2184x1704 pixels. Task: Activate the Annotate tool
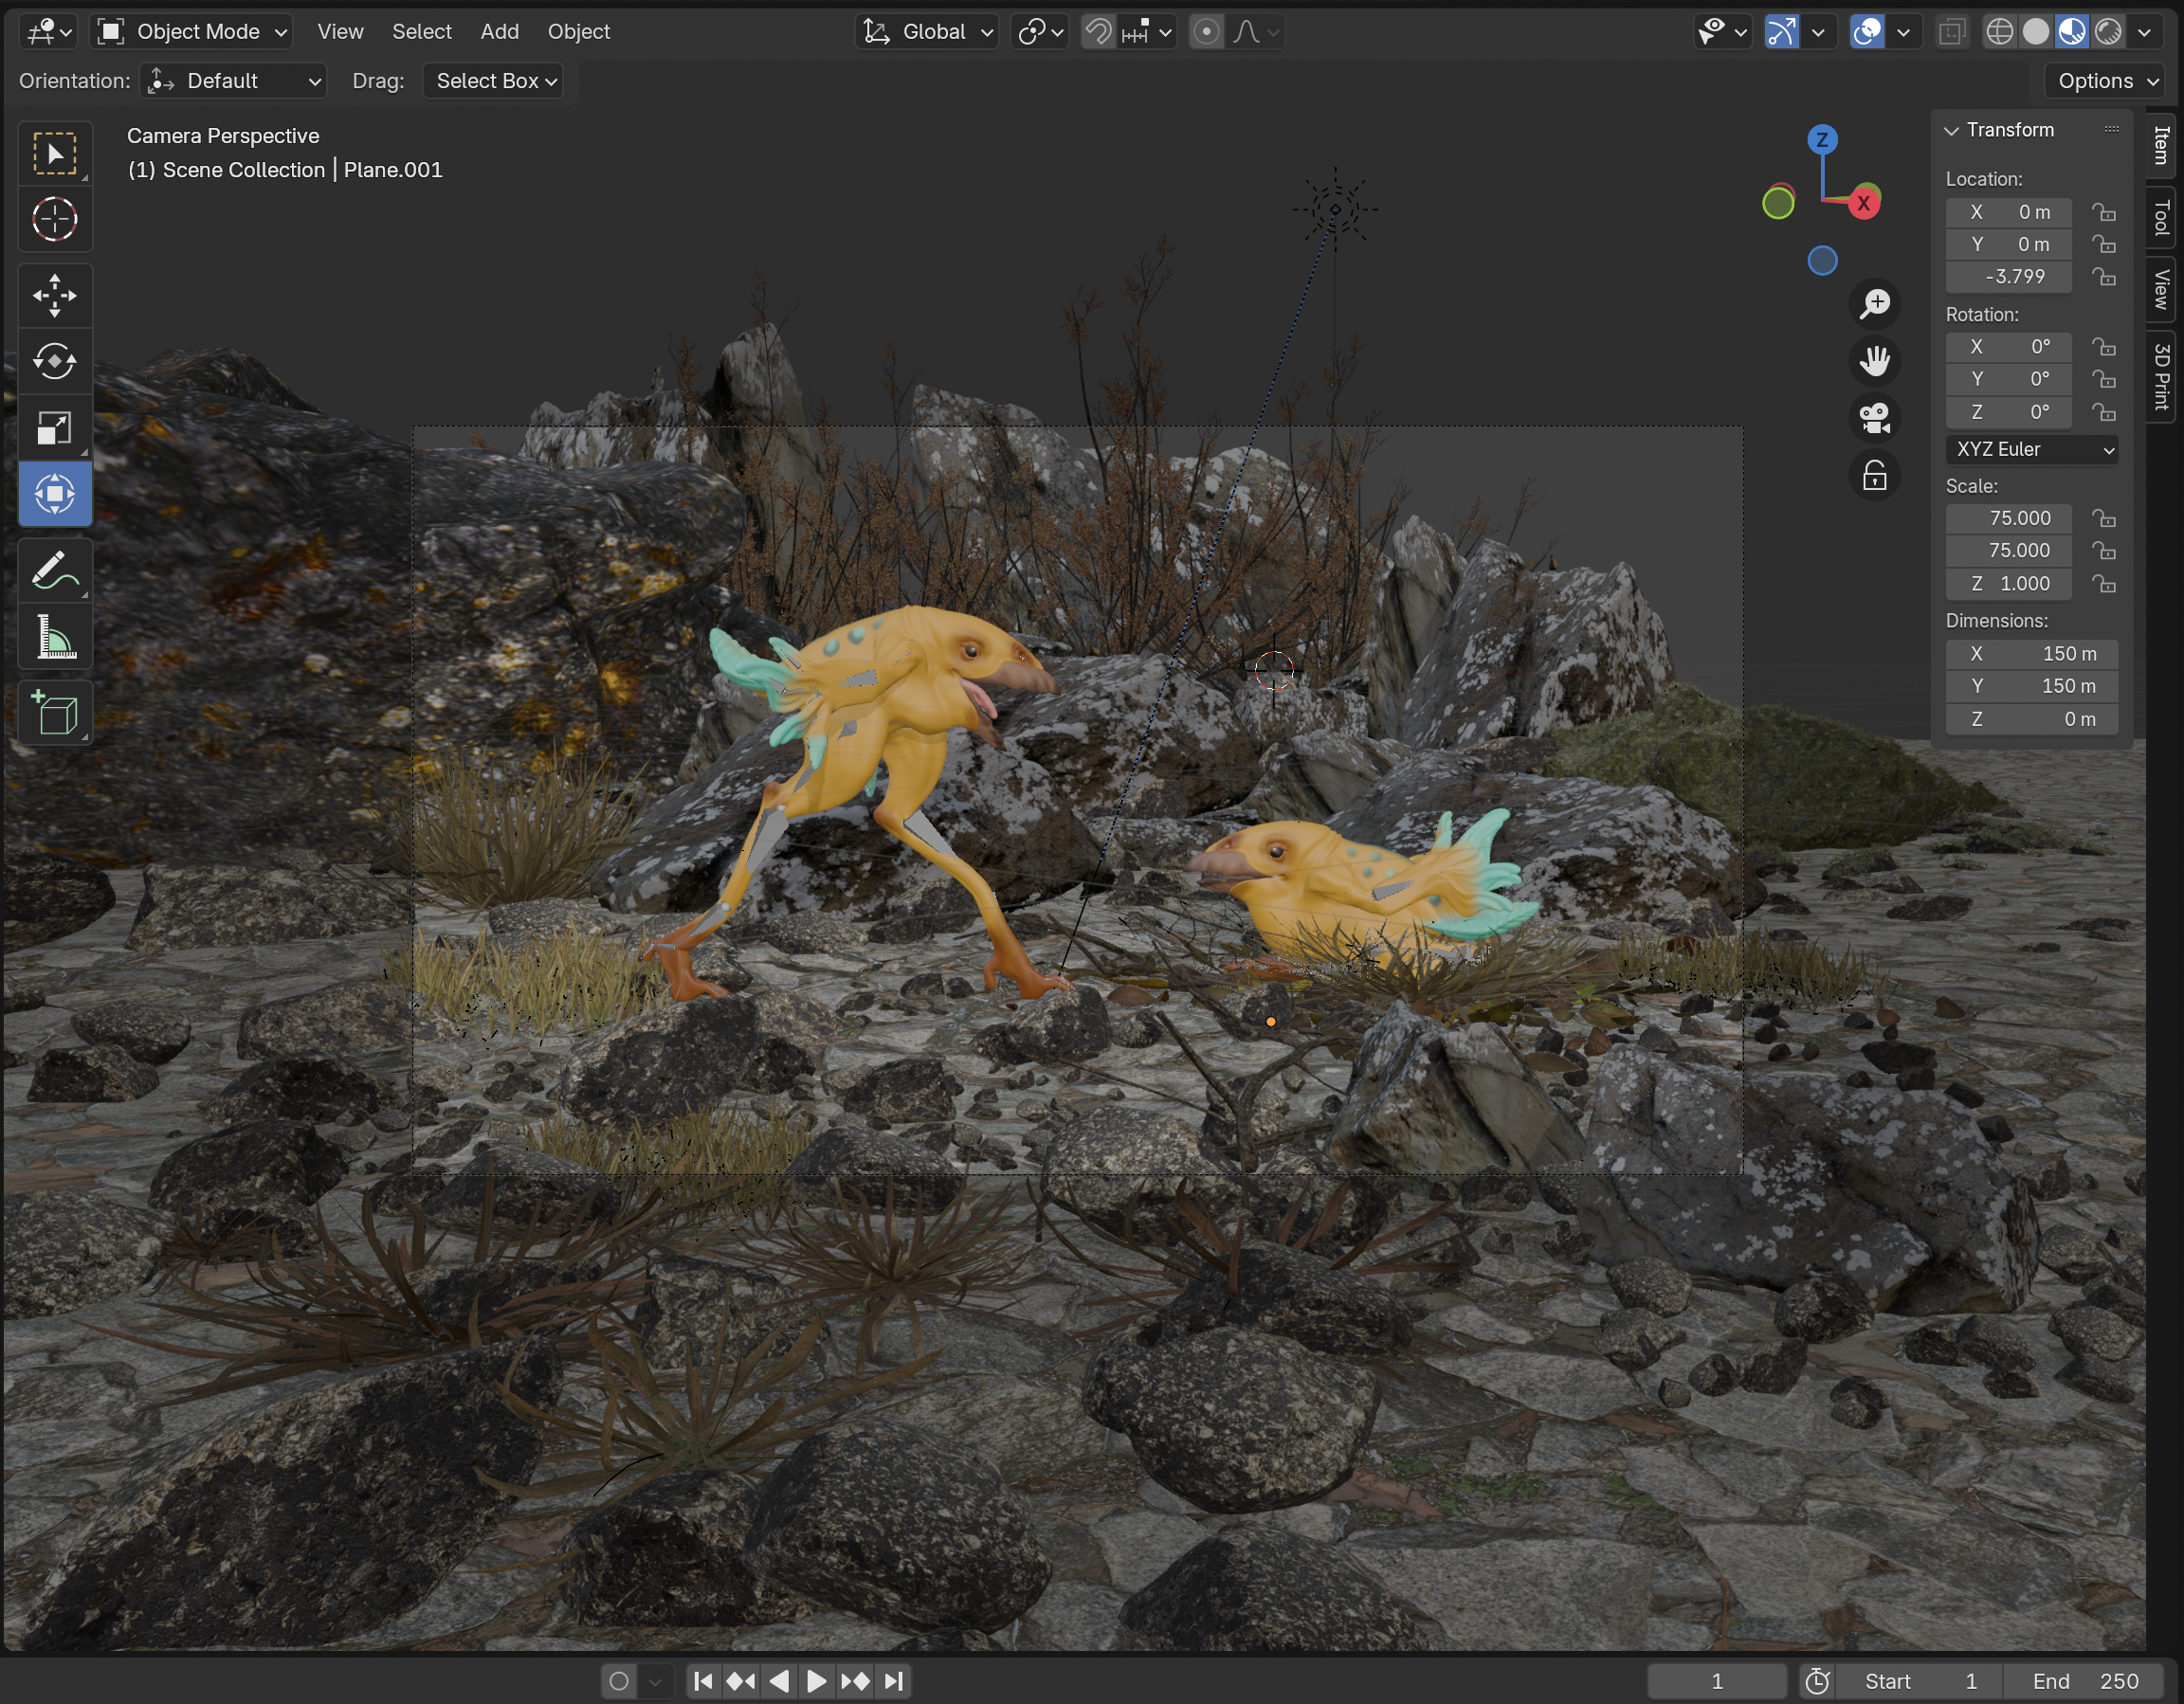tap(55, 570)
